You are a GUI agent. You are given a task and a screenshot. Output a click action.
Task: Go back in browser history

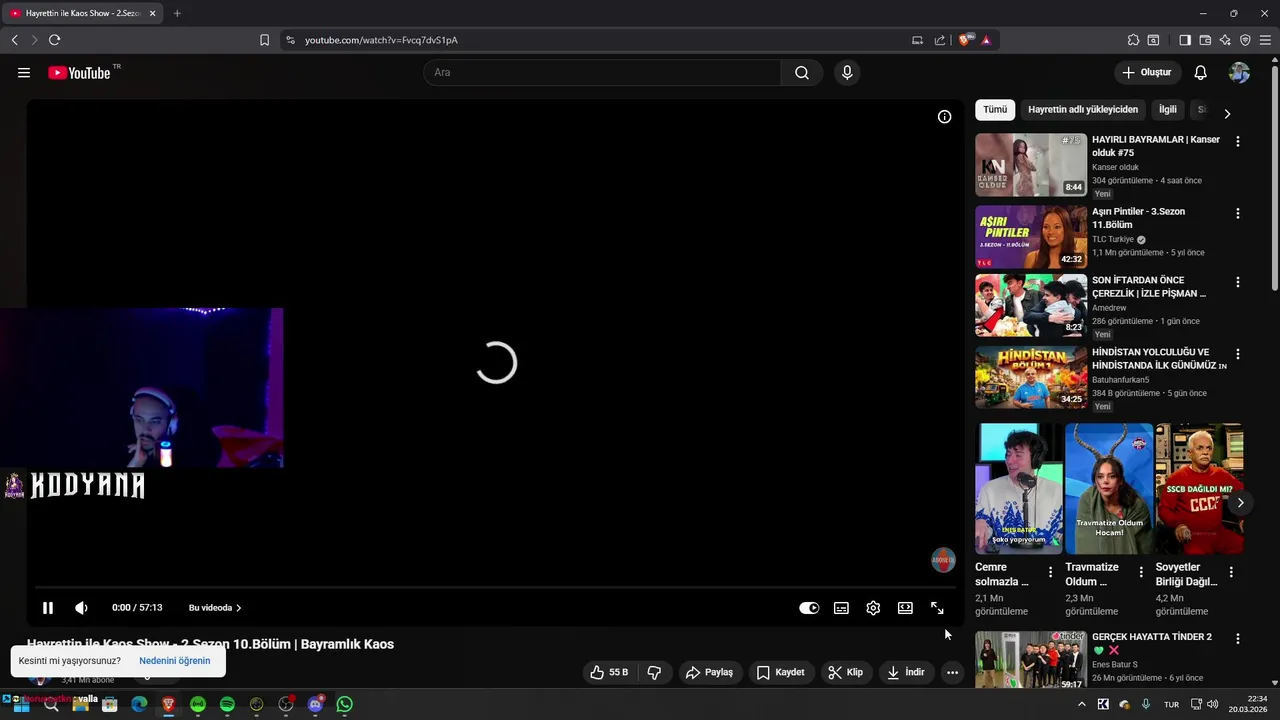[x=14, y=40]
